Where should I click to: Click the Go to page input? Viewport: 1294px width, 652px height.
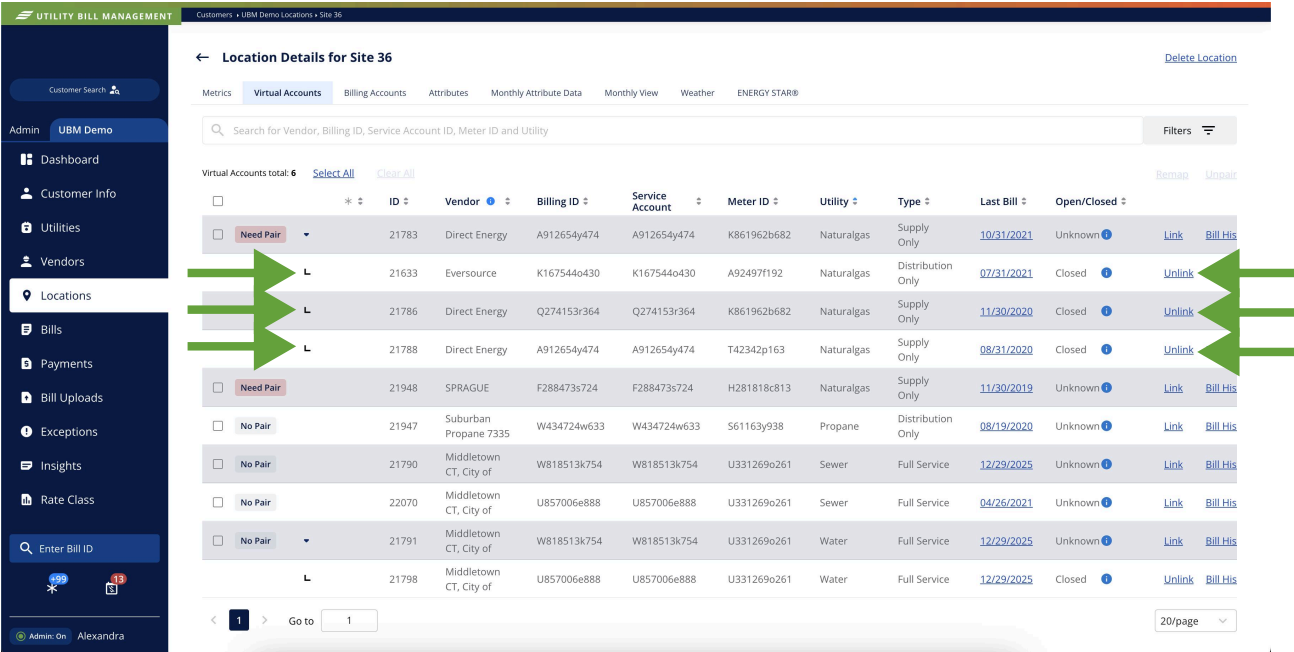click(x=349, y=621)
